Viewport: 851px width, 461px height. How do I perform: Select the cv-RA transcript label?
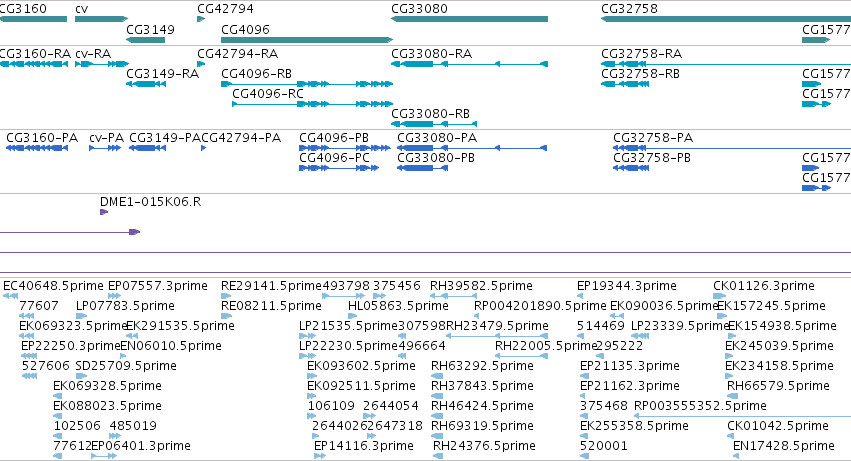(93, 54)
